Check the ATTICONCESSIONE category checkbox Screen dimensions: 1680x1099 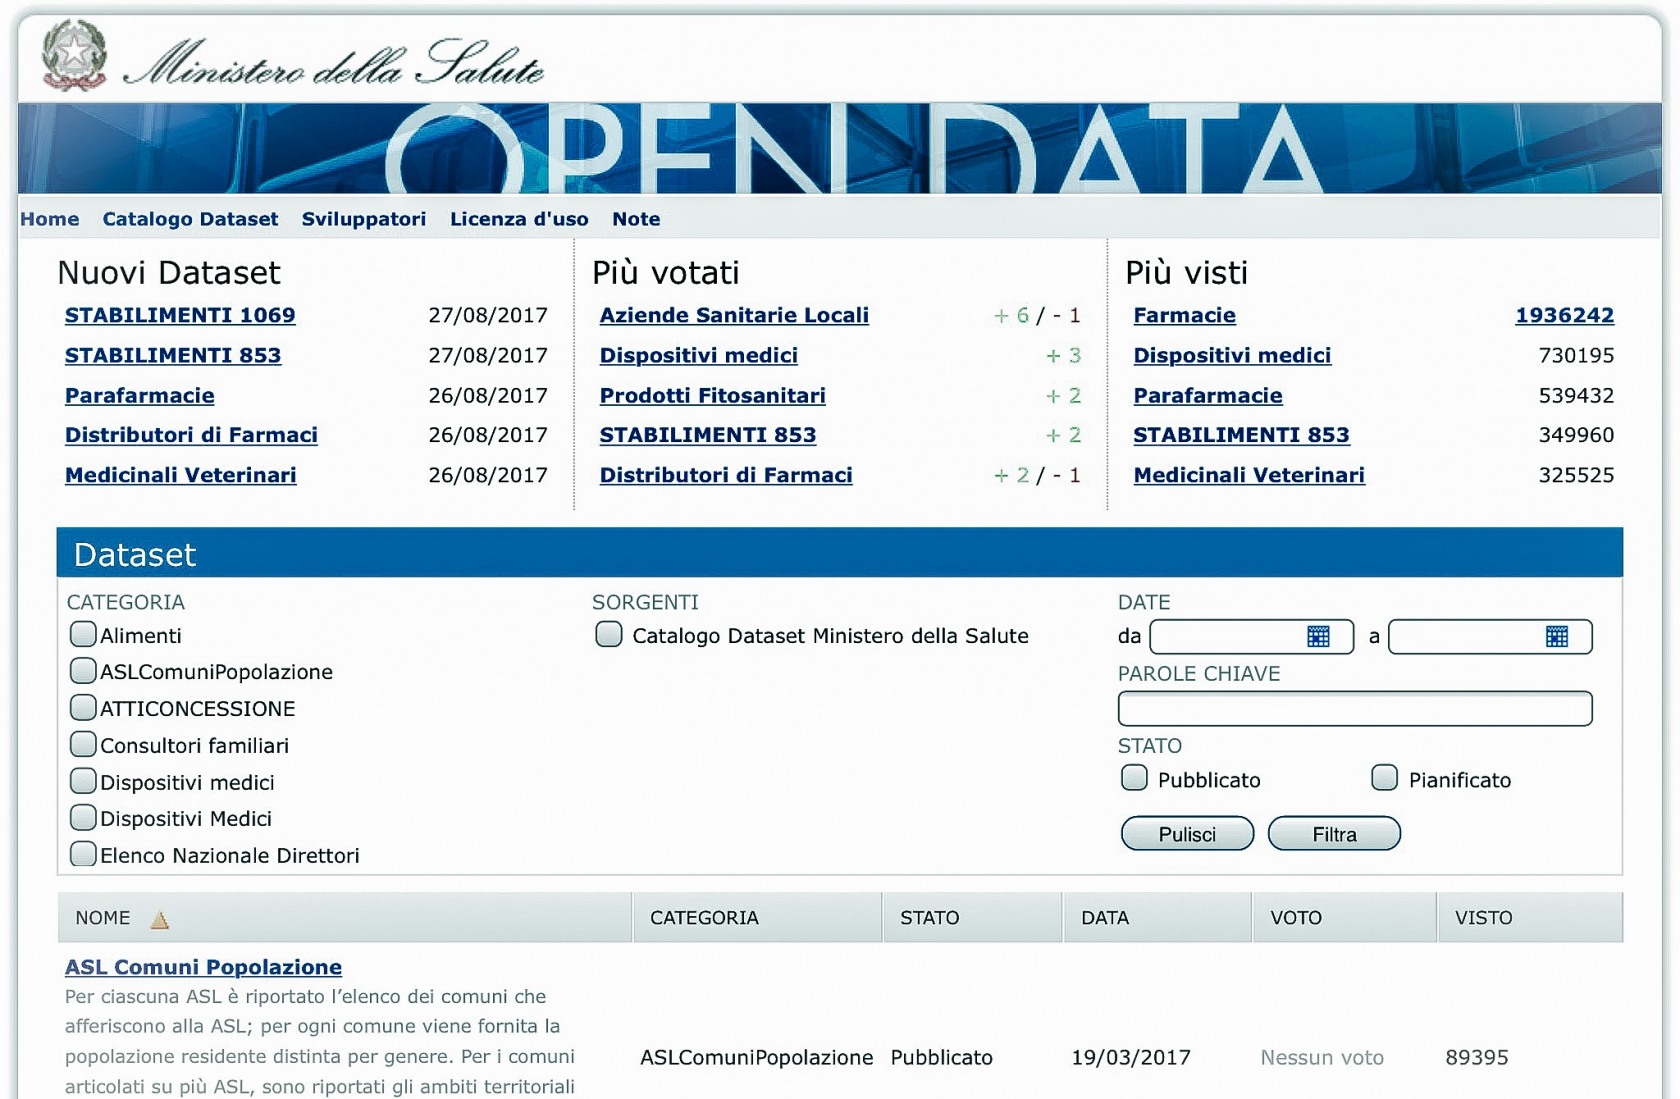[83, 707]
